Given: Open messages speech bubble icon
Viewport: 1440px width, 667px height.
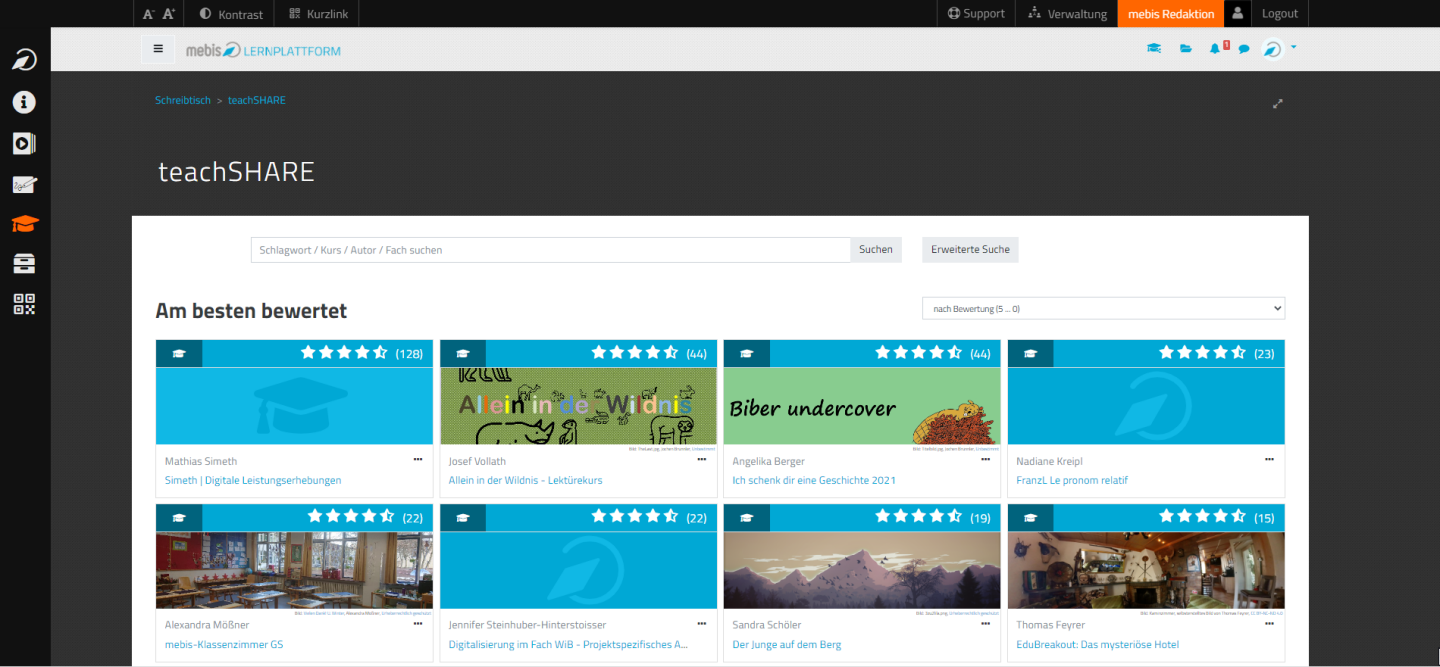Looking at the screenshot, I should (1244, 48).
